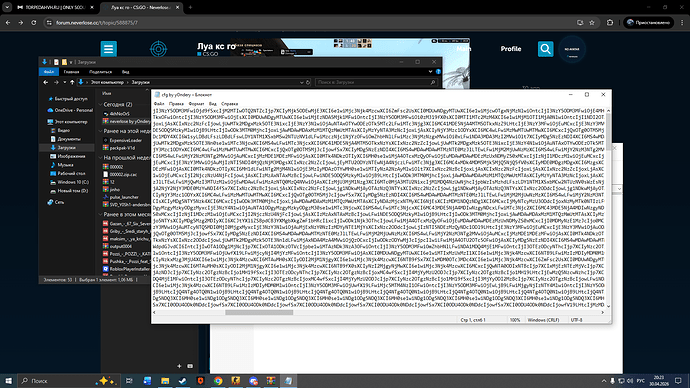Open the Правка menu in Notepad
The image size is (690, 388).
point(176,104)
